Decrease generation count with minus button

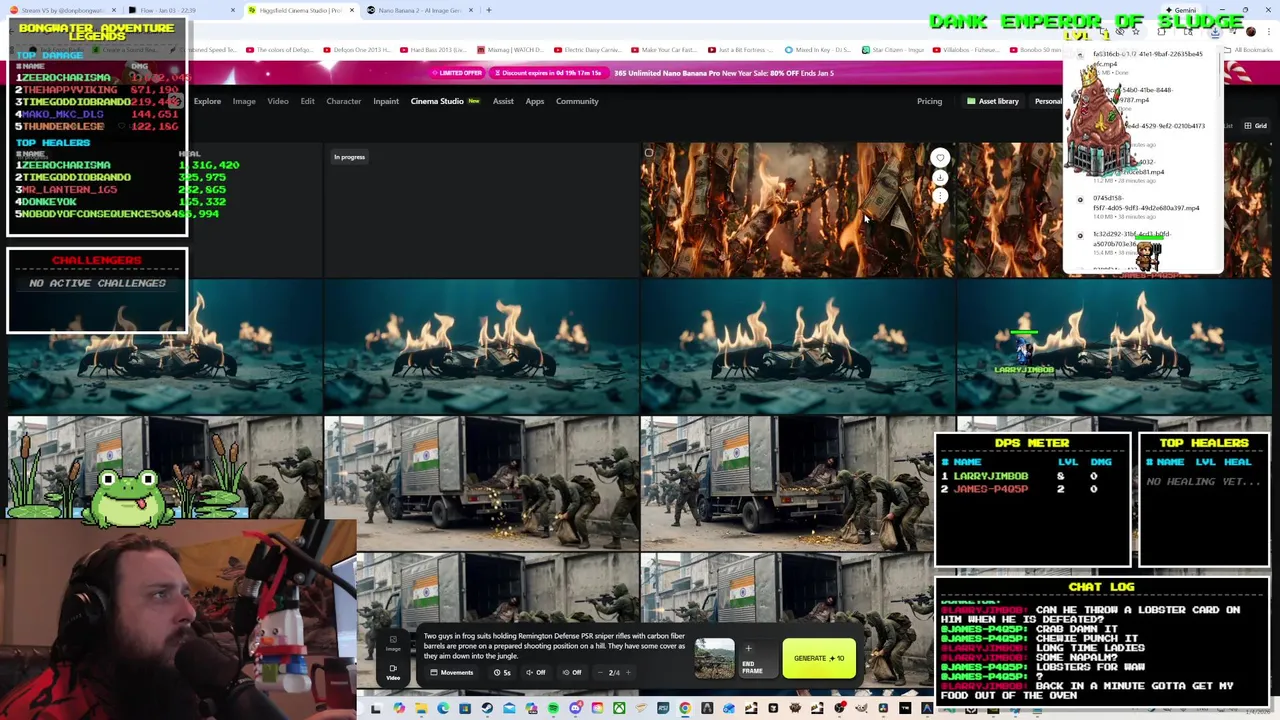click(x=600, y=672)
